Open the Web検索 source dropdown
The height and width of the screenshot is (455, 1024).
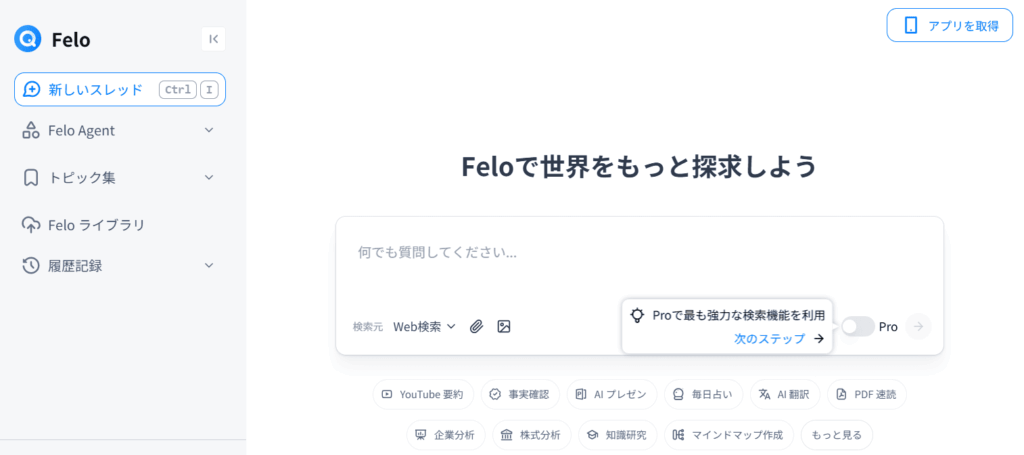[424, 326]
